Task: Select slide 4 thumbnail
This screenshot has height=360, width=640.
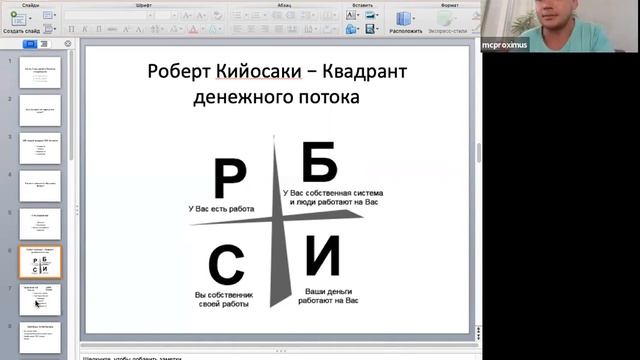Action: pos(40,186)
